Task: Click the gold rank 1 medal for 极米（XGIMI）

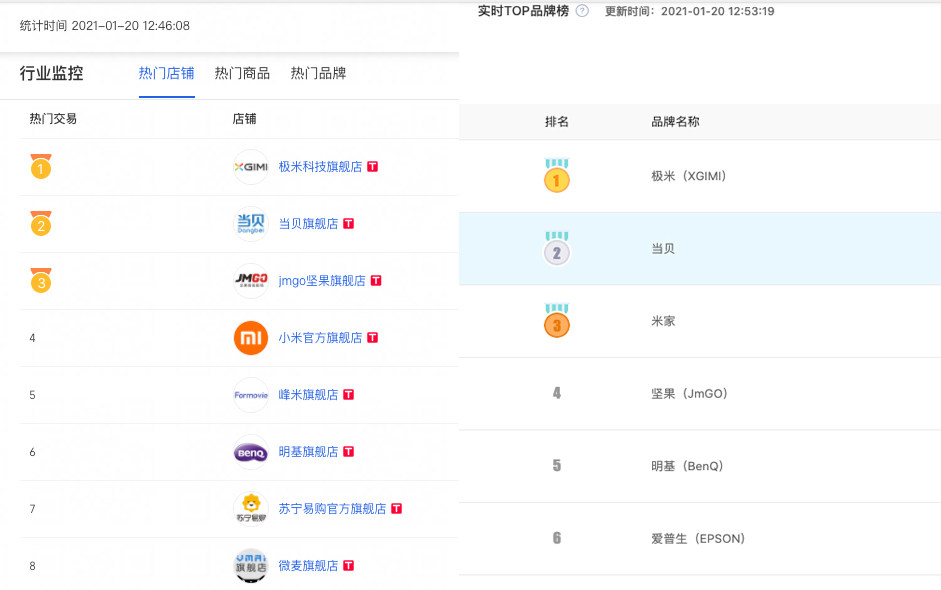Action: coord(556,178)
